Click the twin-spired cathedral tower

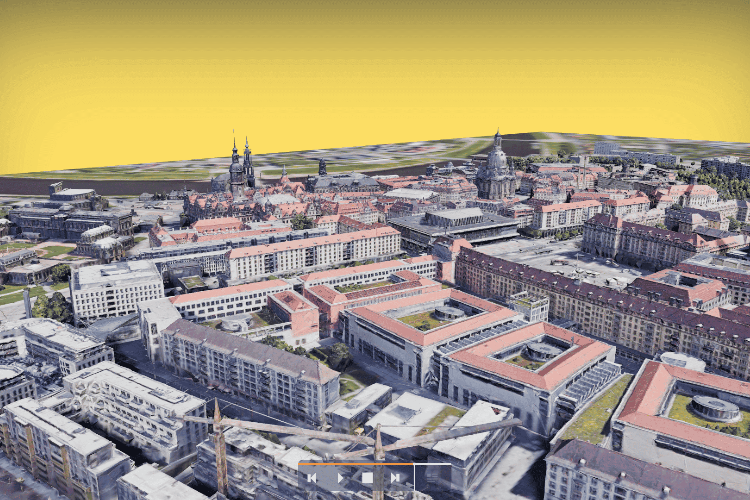pyautogui.click(x=240, y=167)
